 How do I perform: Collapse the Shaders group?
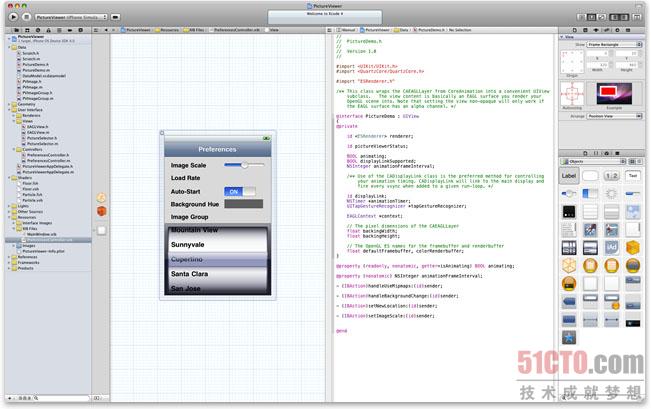pyautogui.click(x=9, y=178)
